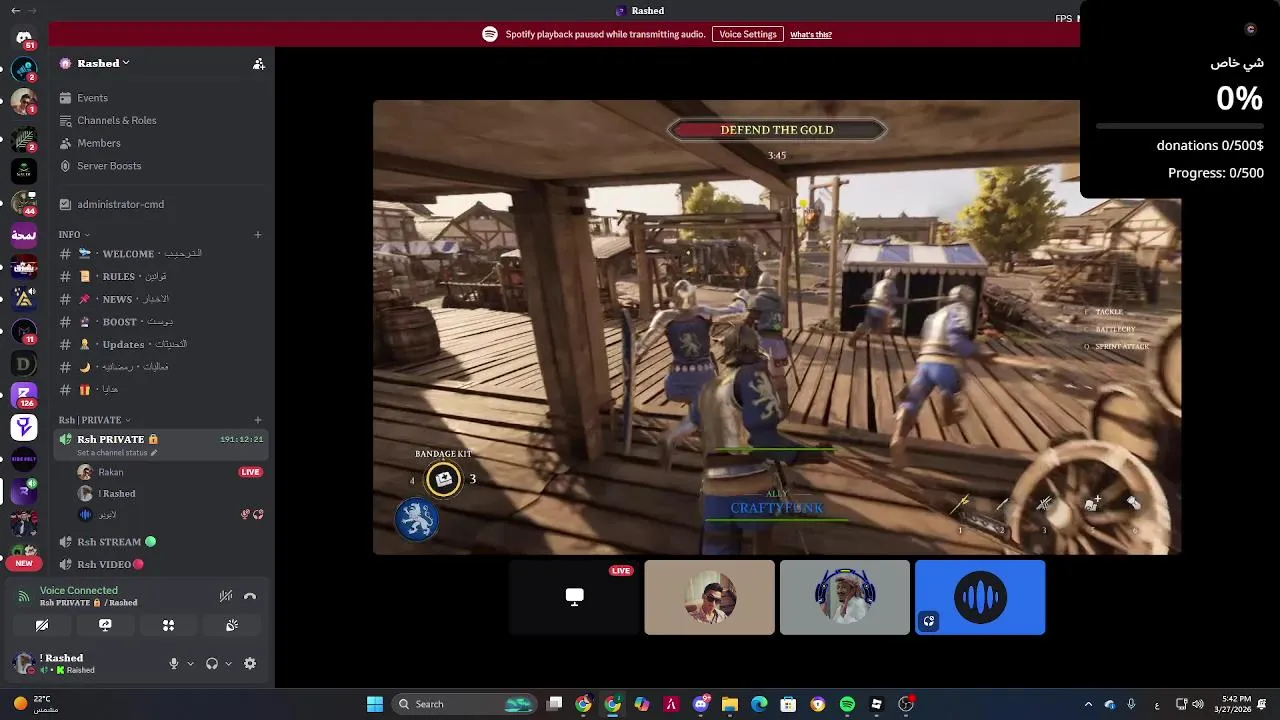Screen dimensions: 1280x720
Task: Deafen using the headphones icon
Action: coord(212,663)
